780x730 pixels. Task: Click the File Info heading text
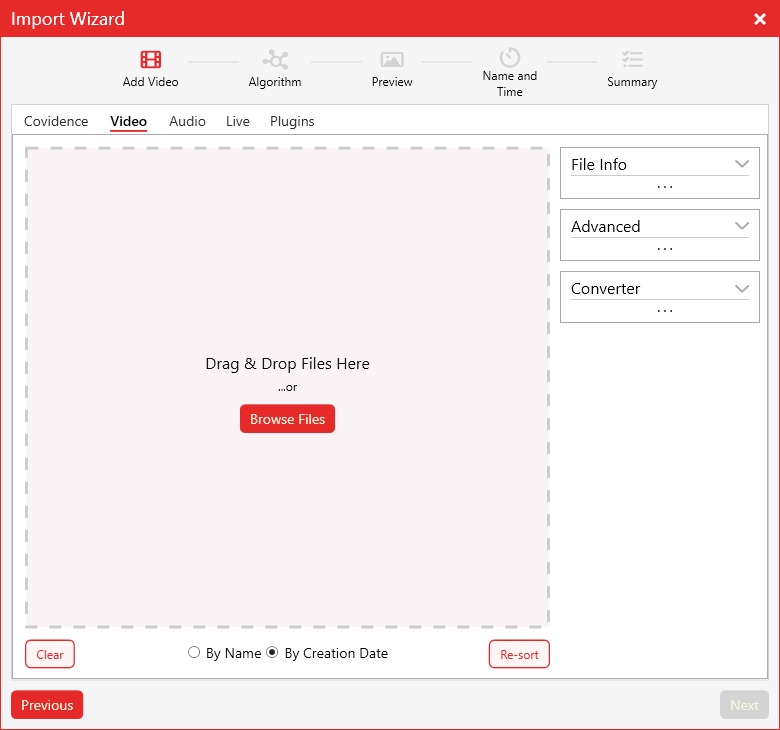click(598, 164)
